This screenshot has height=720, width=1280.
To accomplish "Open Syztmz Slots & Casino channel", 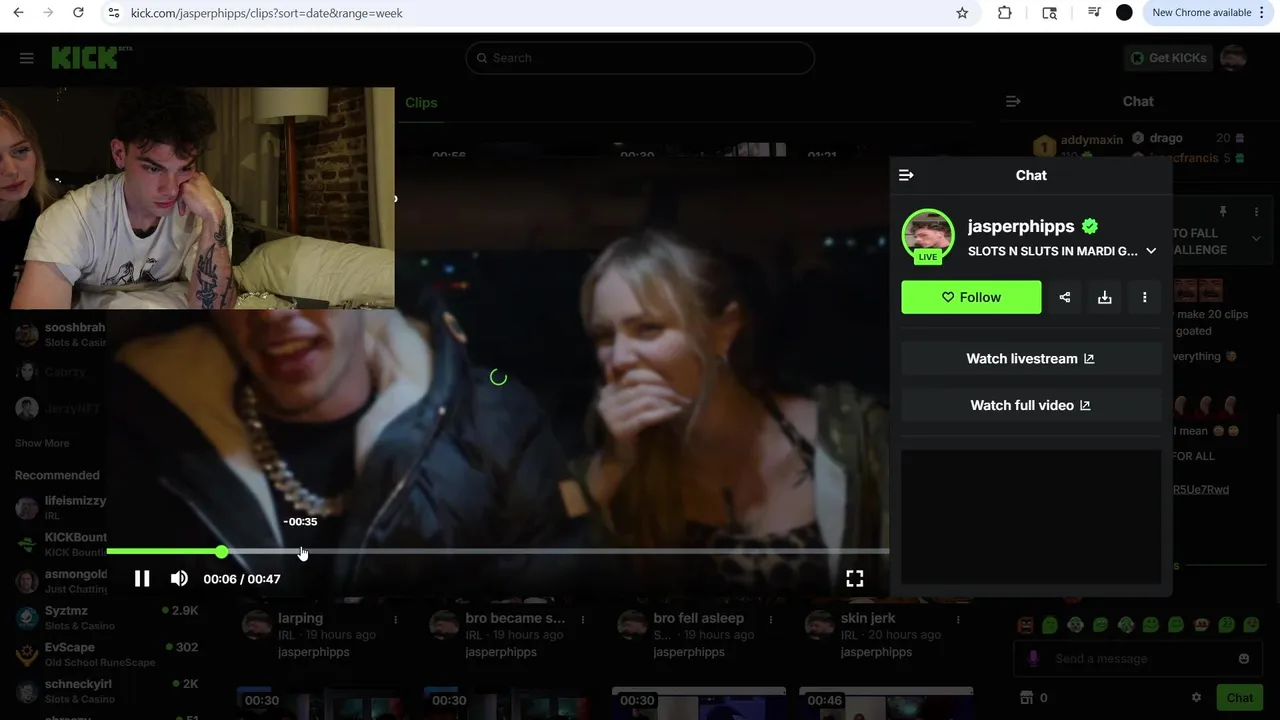I will (x=108, y=617).
